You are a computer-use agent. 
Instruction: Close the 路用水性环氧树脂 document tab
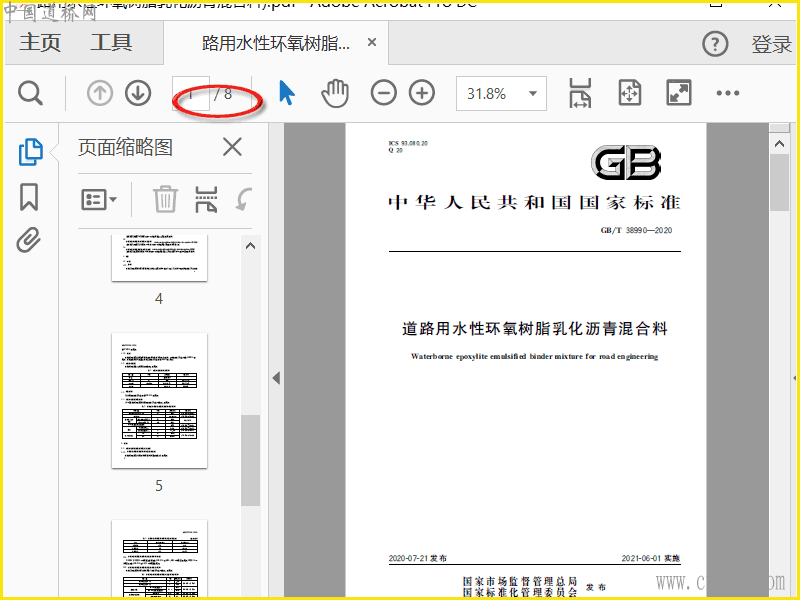click(x=372, y=42)
